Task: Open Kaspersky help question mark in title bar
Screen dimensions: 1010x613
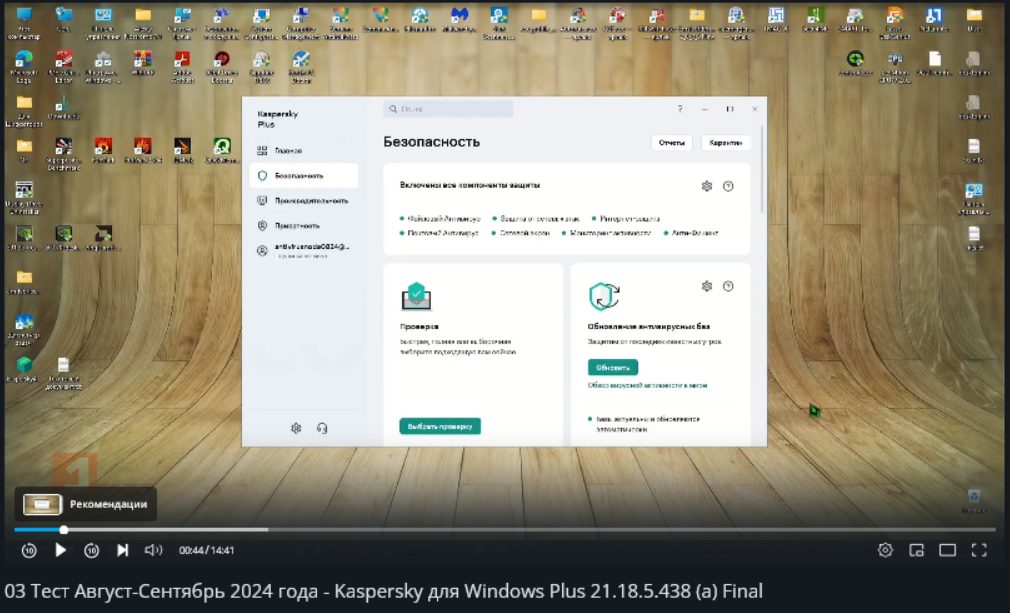Action: [x=680, y=109]
